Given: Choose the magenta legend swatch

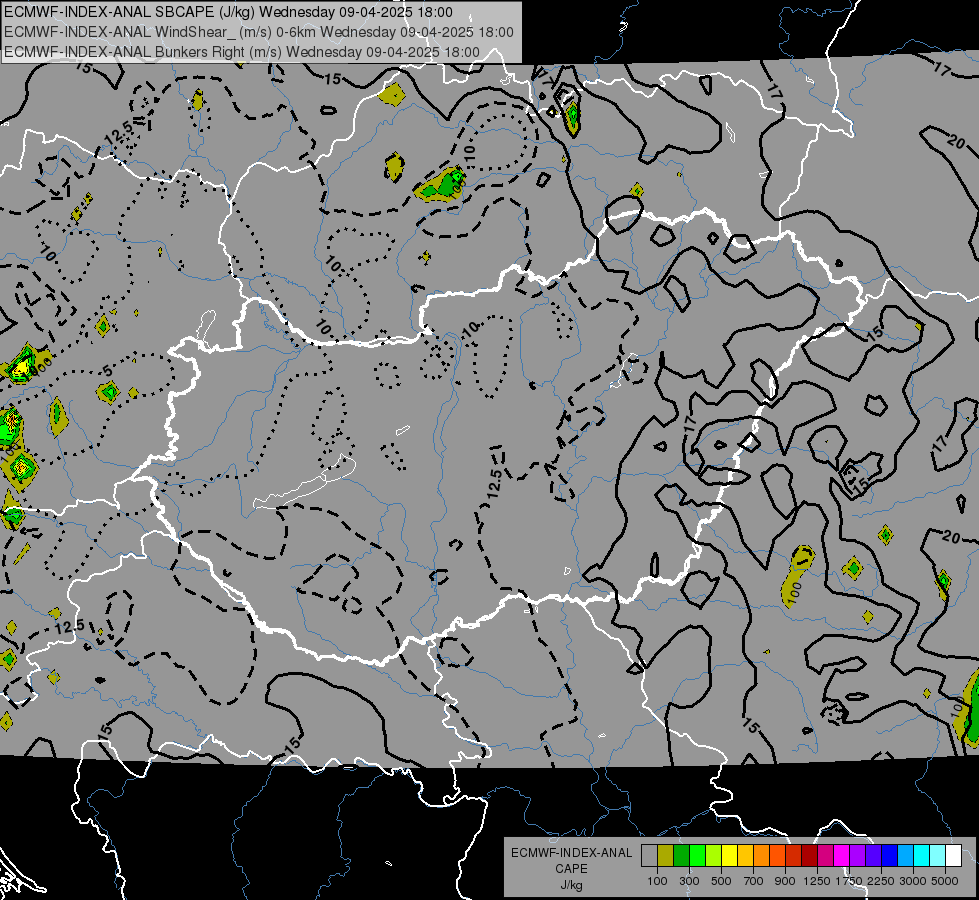Looking at the screenshot, I should [x=842, y=855].
